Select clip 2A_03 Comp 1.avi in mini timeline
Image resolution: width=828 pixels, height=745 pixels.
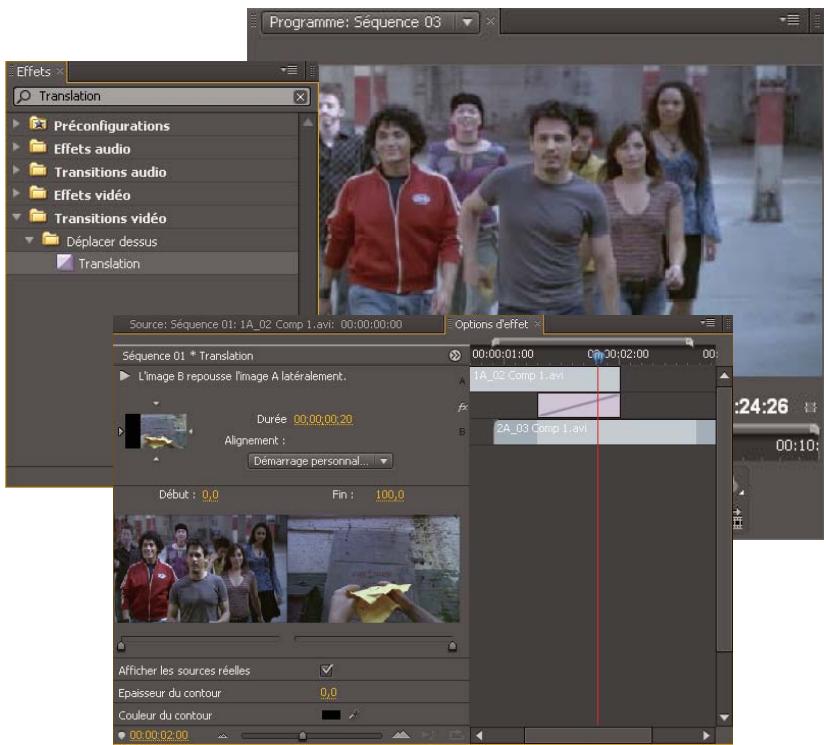(604, 432)
